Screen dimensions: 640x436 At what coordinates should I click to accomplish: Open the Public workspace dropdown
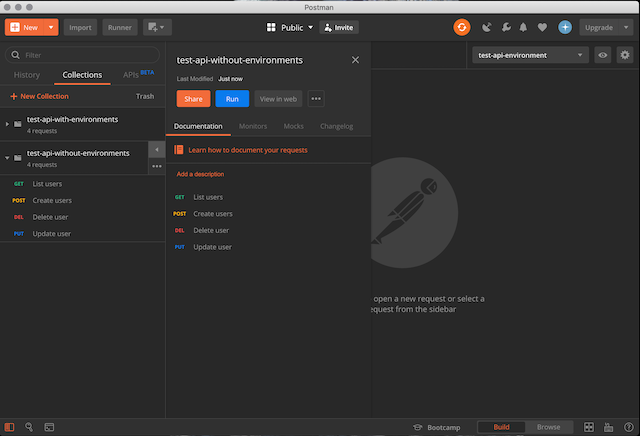tap(290, 27)
